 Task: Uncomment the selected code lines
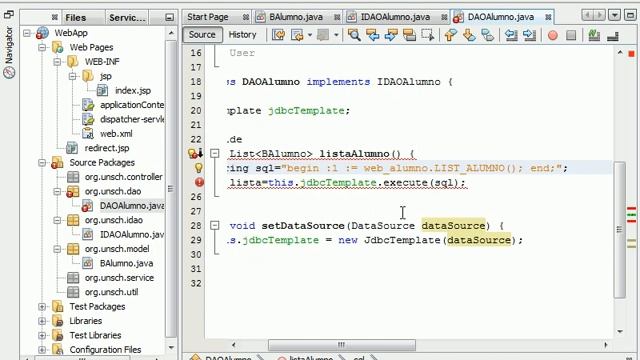pos(613,36)
